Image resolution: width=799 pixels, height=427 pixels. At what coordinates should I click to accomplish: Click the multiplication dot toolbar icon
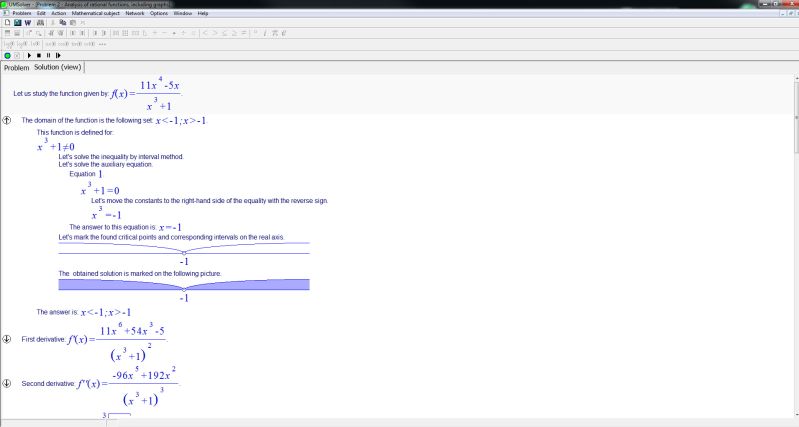pos(174,33)
